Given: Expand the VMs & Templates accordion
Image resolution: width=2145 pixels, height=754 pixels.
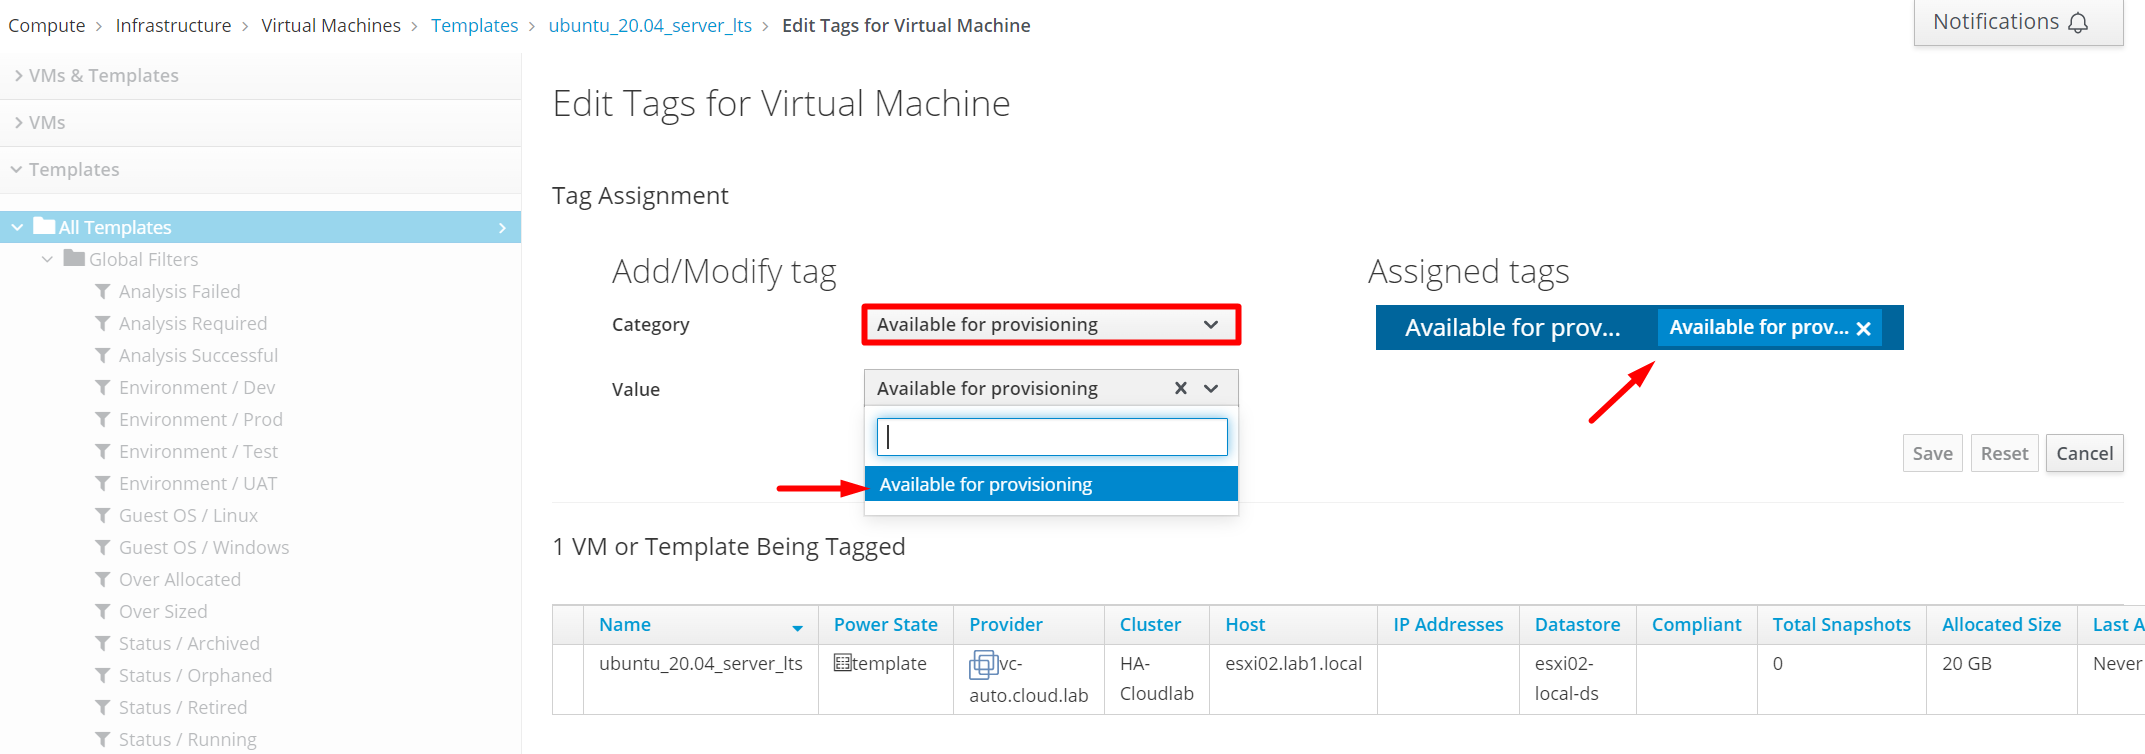Looking at the screenshot, I should click(x=260, y=75).
